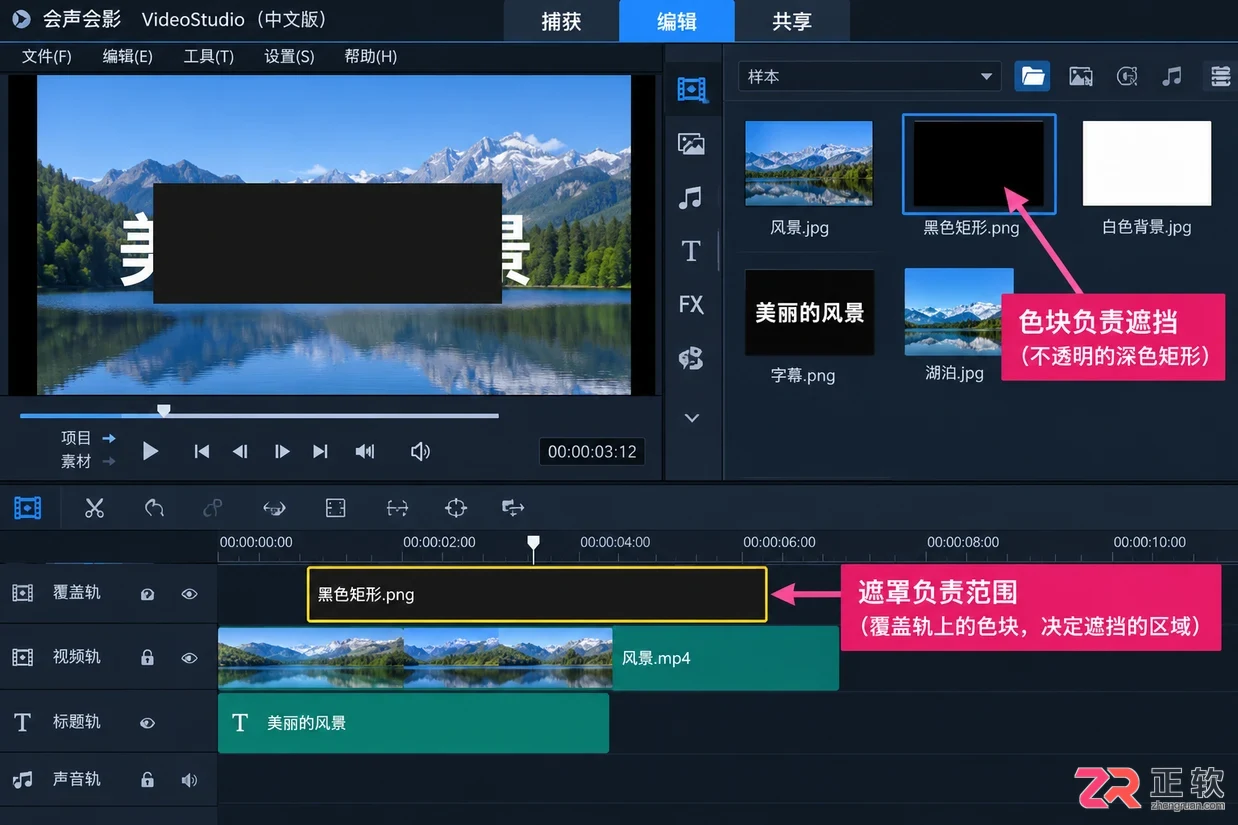Image resolution: width=1238 pixels, height=825 pixels.
Task: Toggle the video filter icon in library
Action: point(1127,76)
